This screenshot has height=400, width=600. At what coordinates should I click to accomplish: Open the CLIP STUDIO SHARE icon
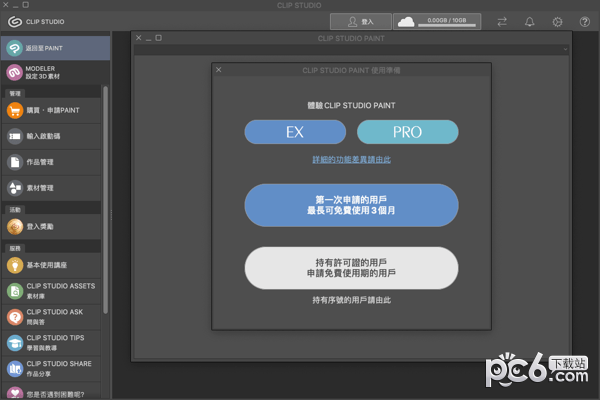[15, 369]
